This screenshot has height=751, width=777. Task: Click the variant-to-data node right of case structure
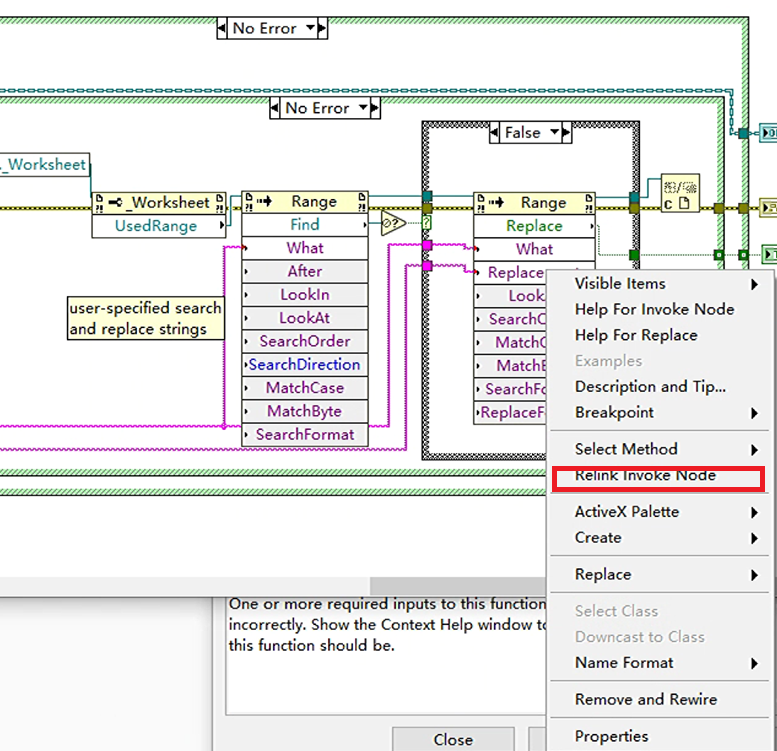[680, 193]
